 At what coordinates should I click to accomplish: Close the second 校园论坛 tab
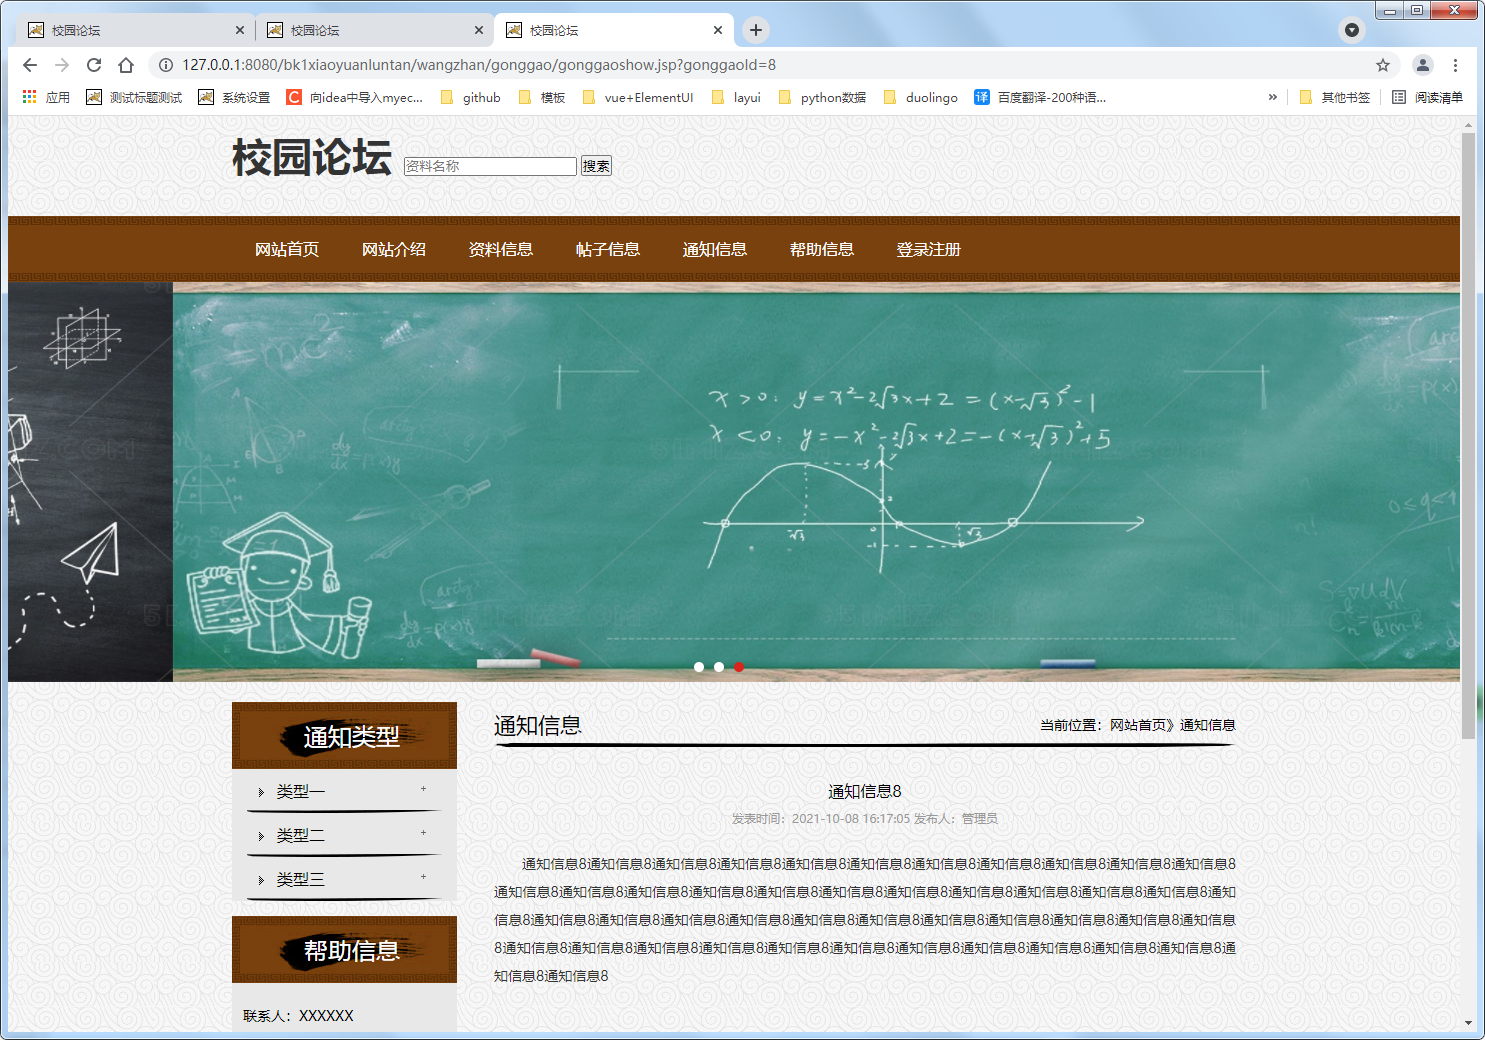(x=479, y=30)
